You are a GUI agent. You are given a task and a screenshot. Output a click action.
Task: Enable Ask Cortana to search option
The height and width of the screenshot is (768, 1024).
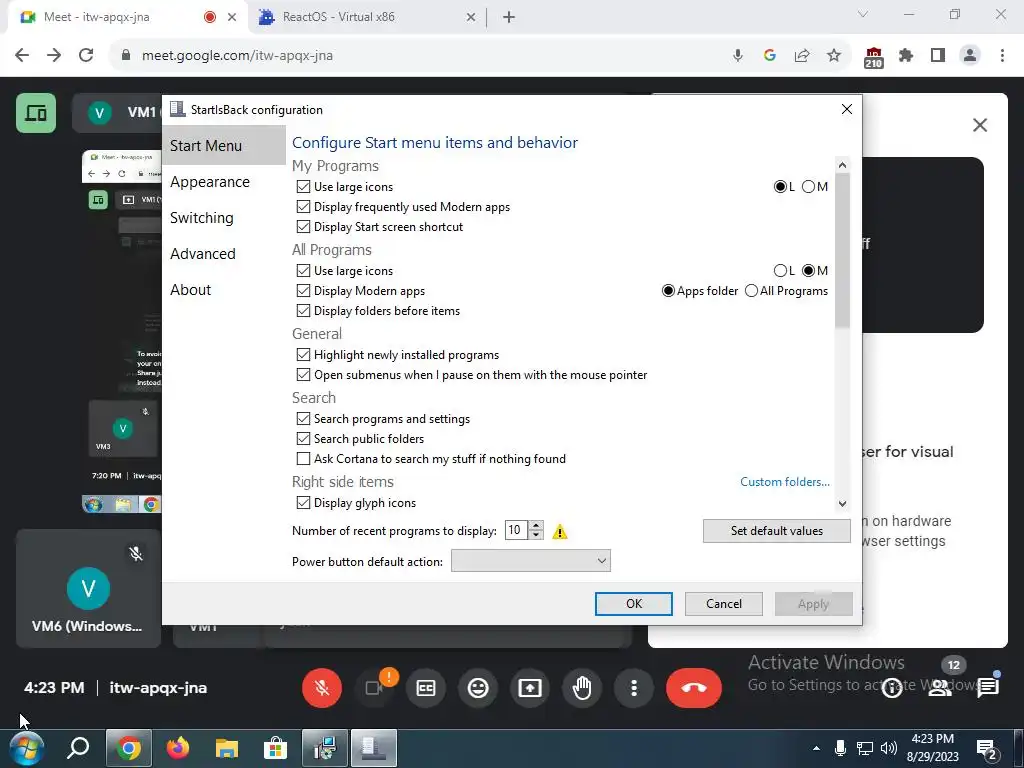(x=303, y=459)
